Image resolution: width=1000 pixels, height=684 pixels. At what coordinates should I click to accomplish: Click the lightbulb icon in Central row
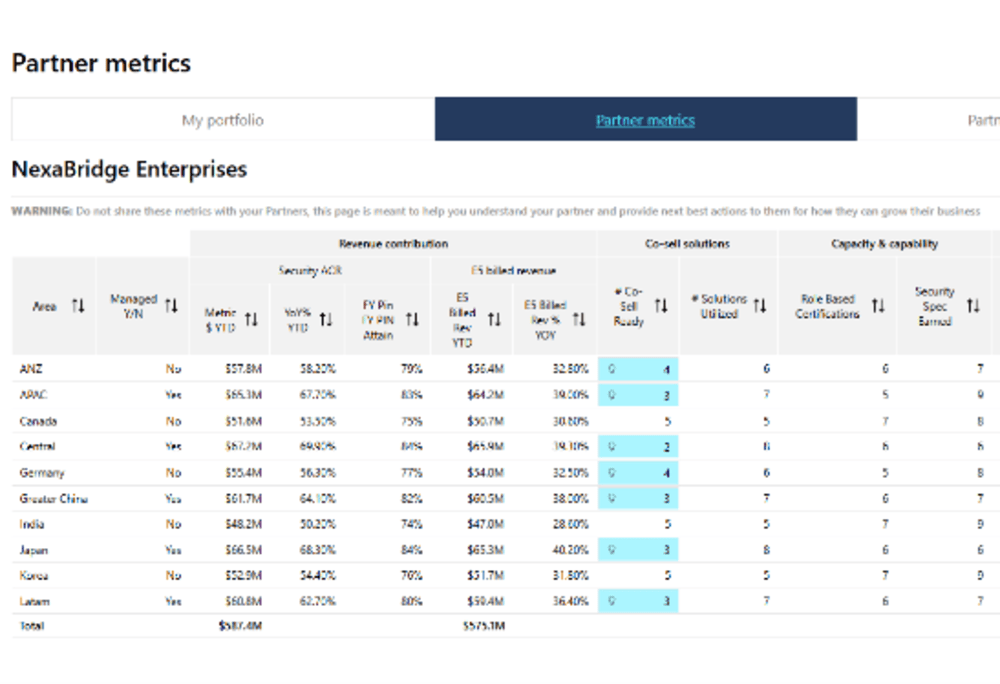(x=612, y=446)
